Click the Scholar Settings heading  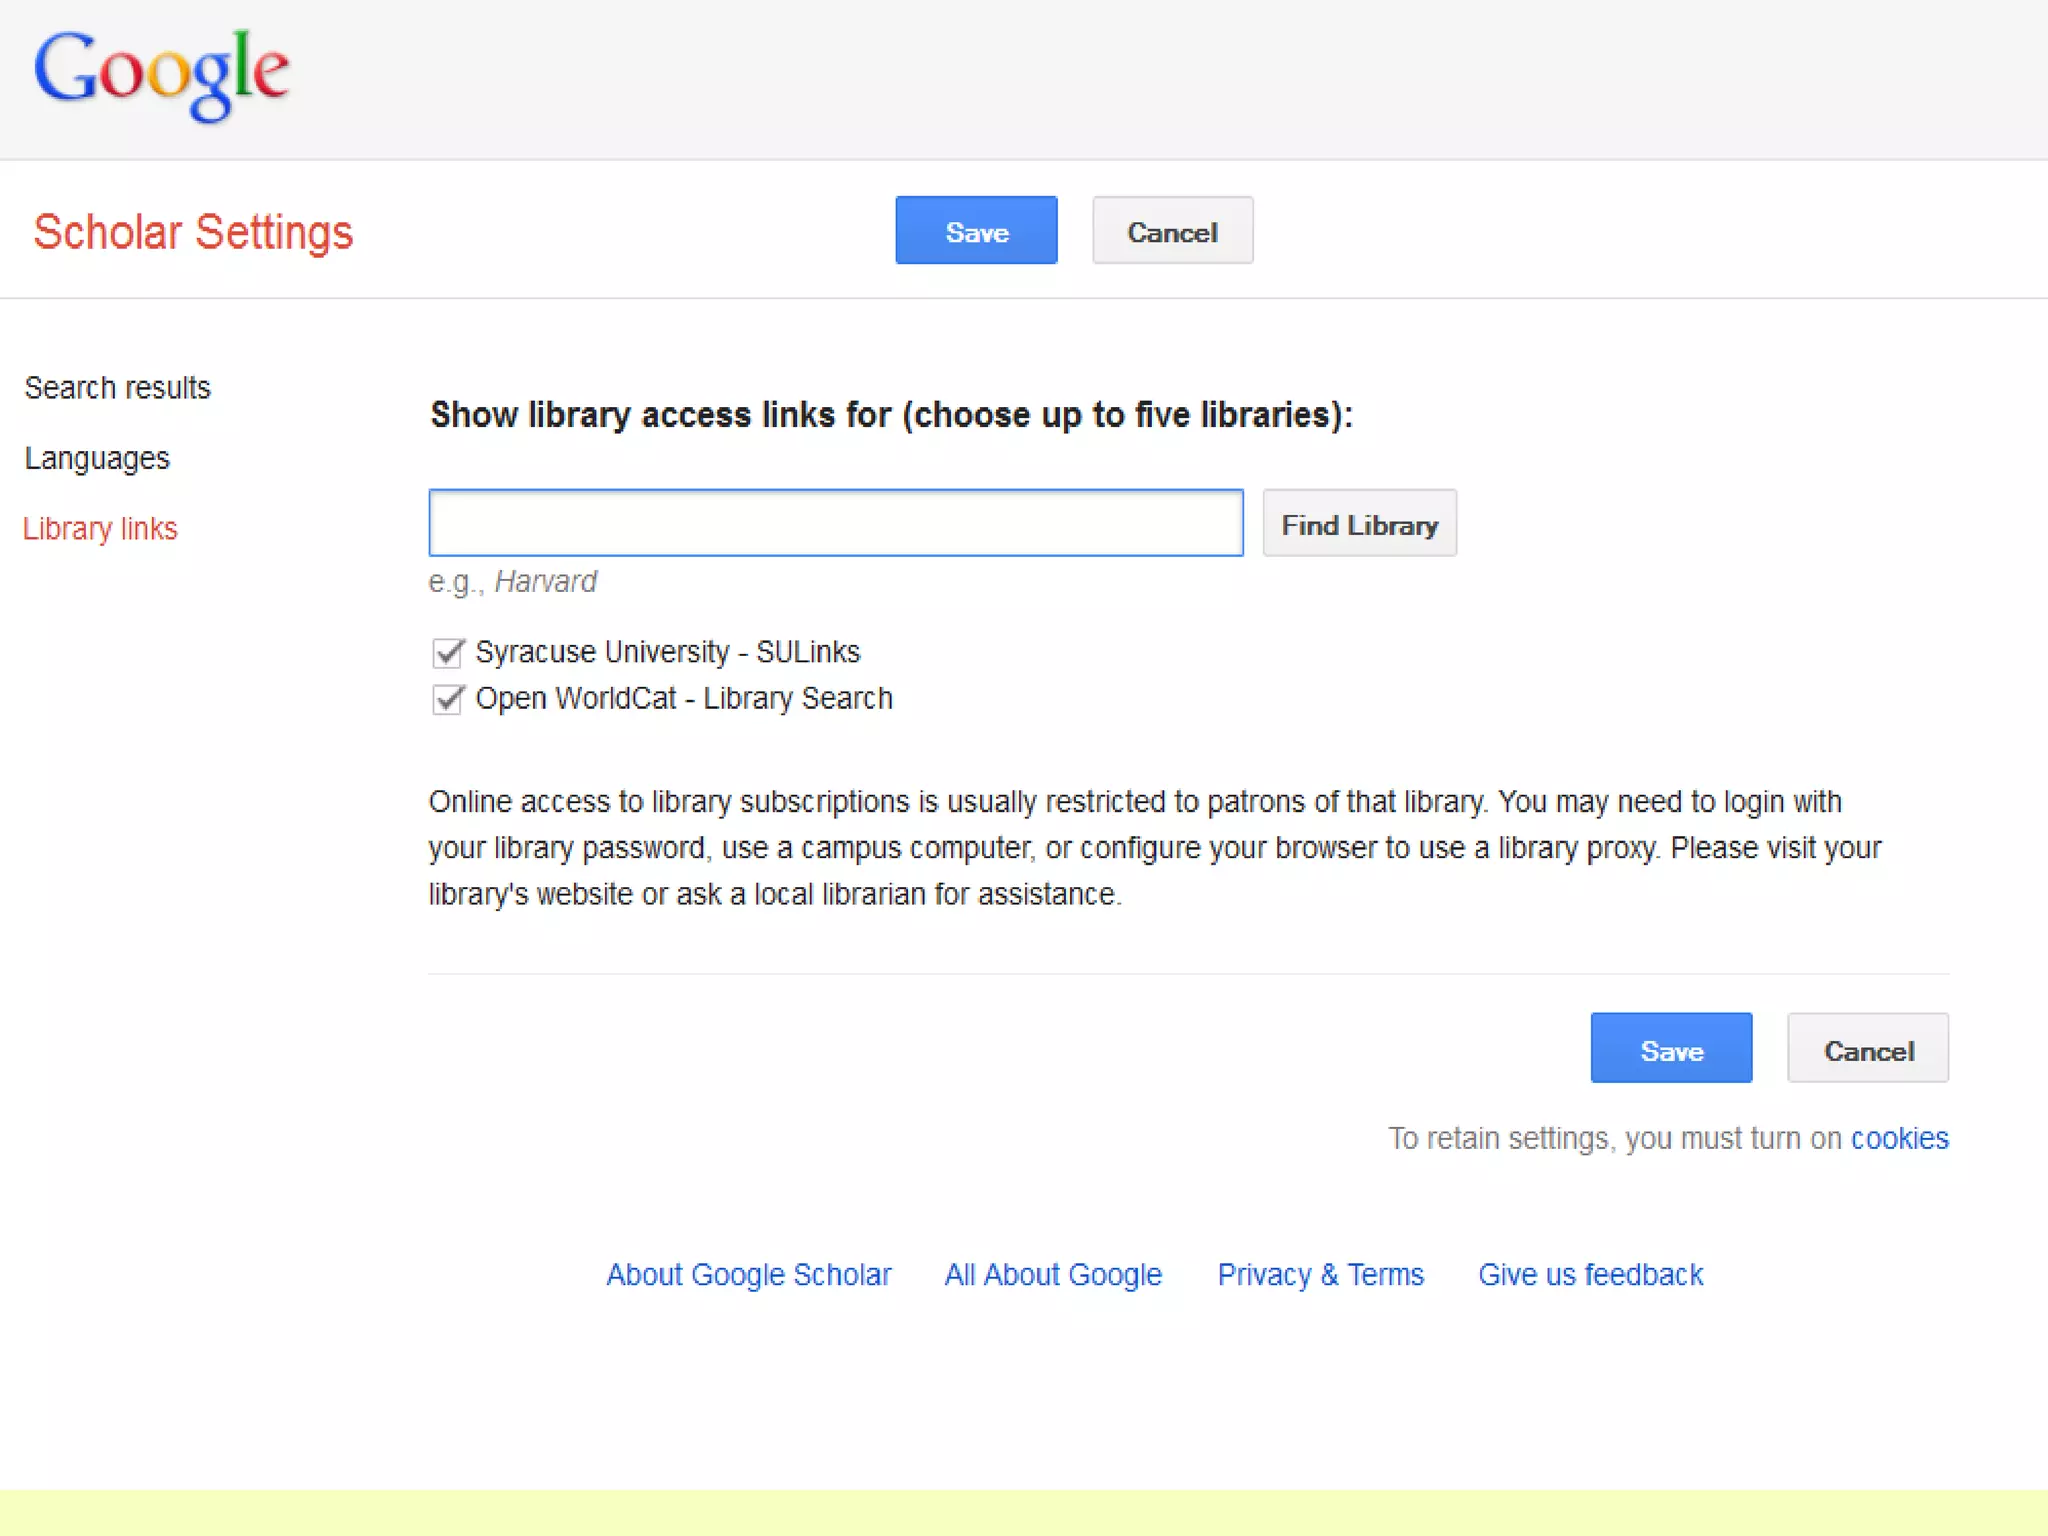[x=193, y=232]
